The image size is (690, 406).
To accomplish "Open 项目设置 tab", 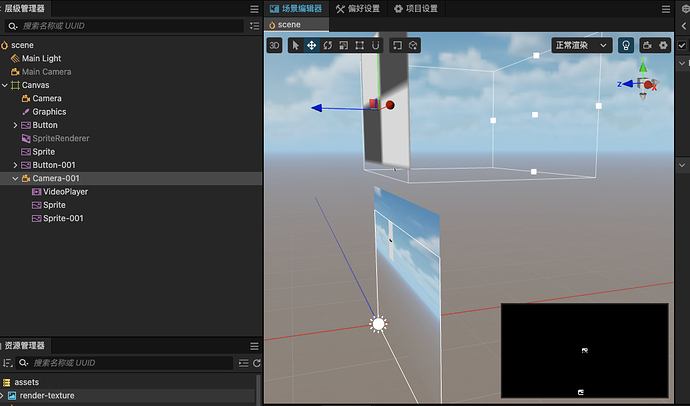I will coord(416,9).
